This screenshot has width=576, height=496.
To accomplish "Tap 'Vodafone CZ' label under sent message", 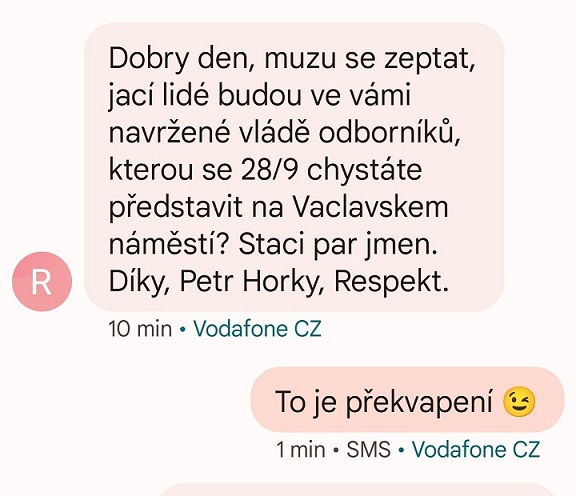I will tap(476, 449).
